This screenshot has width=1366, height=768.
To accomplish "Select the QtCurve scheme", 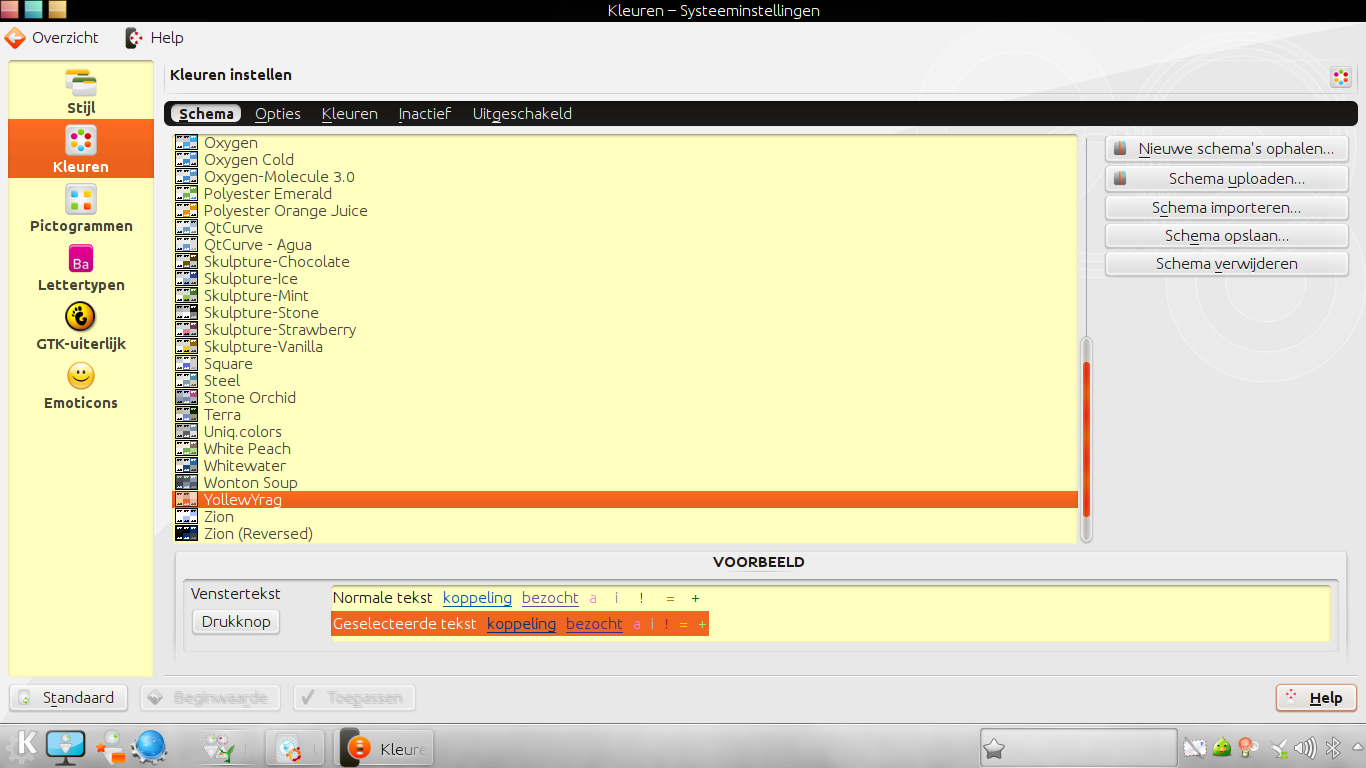I will 625,228.
